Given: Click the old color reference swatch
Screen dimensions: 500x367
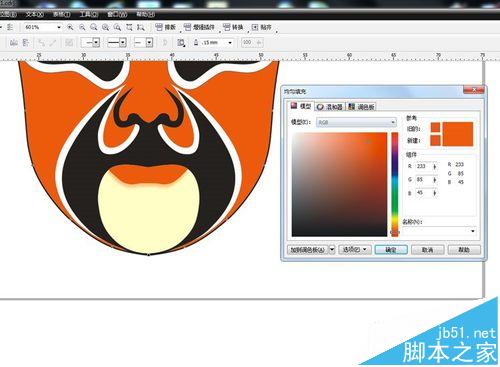Looking at the screenshot, I should pyautogui.click(x=435, y=128).
